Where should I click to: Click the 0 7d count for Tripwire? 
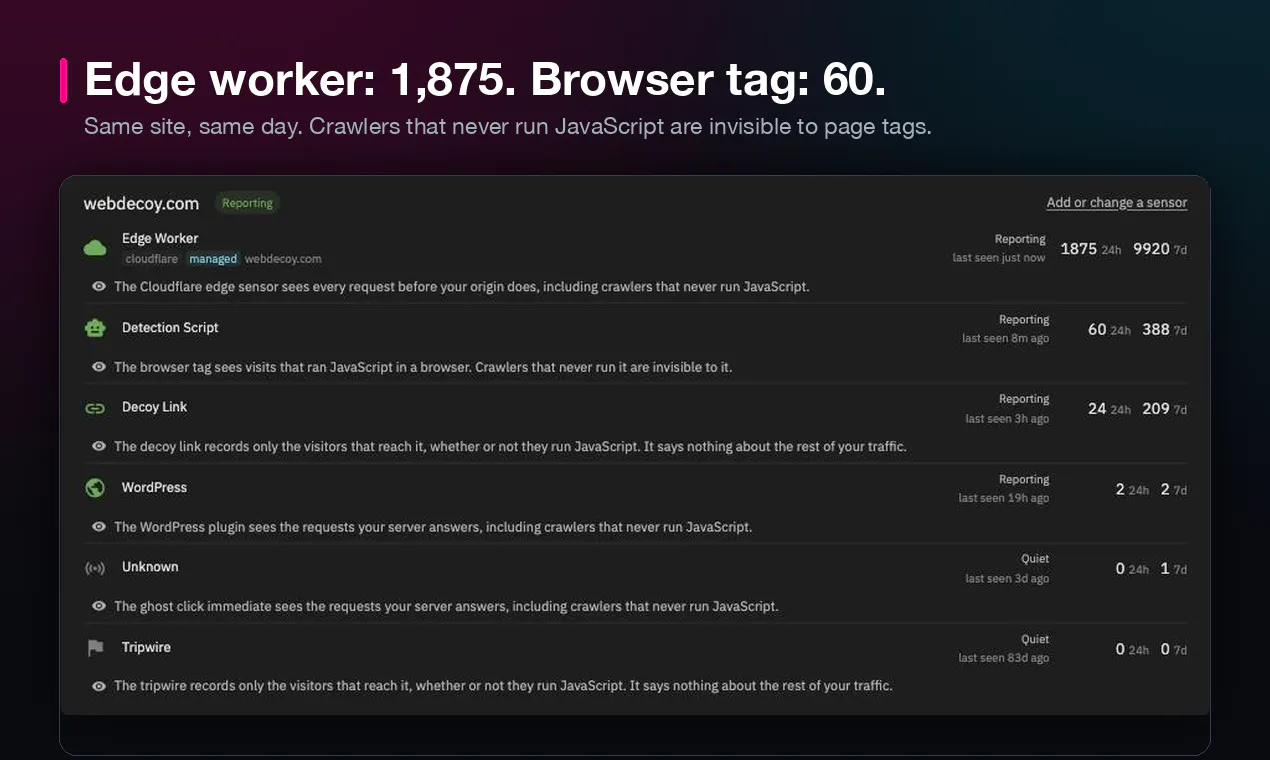click(x=1174, y=649)
